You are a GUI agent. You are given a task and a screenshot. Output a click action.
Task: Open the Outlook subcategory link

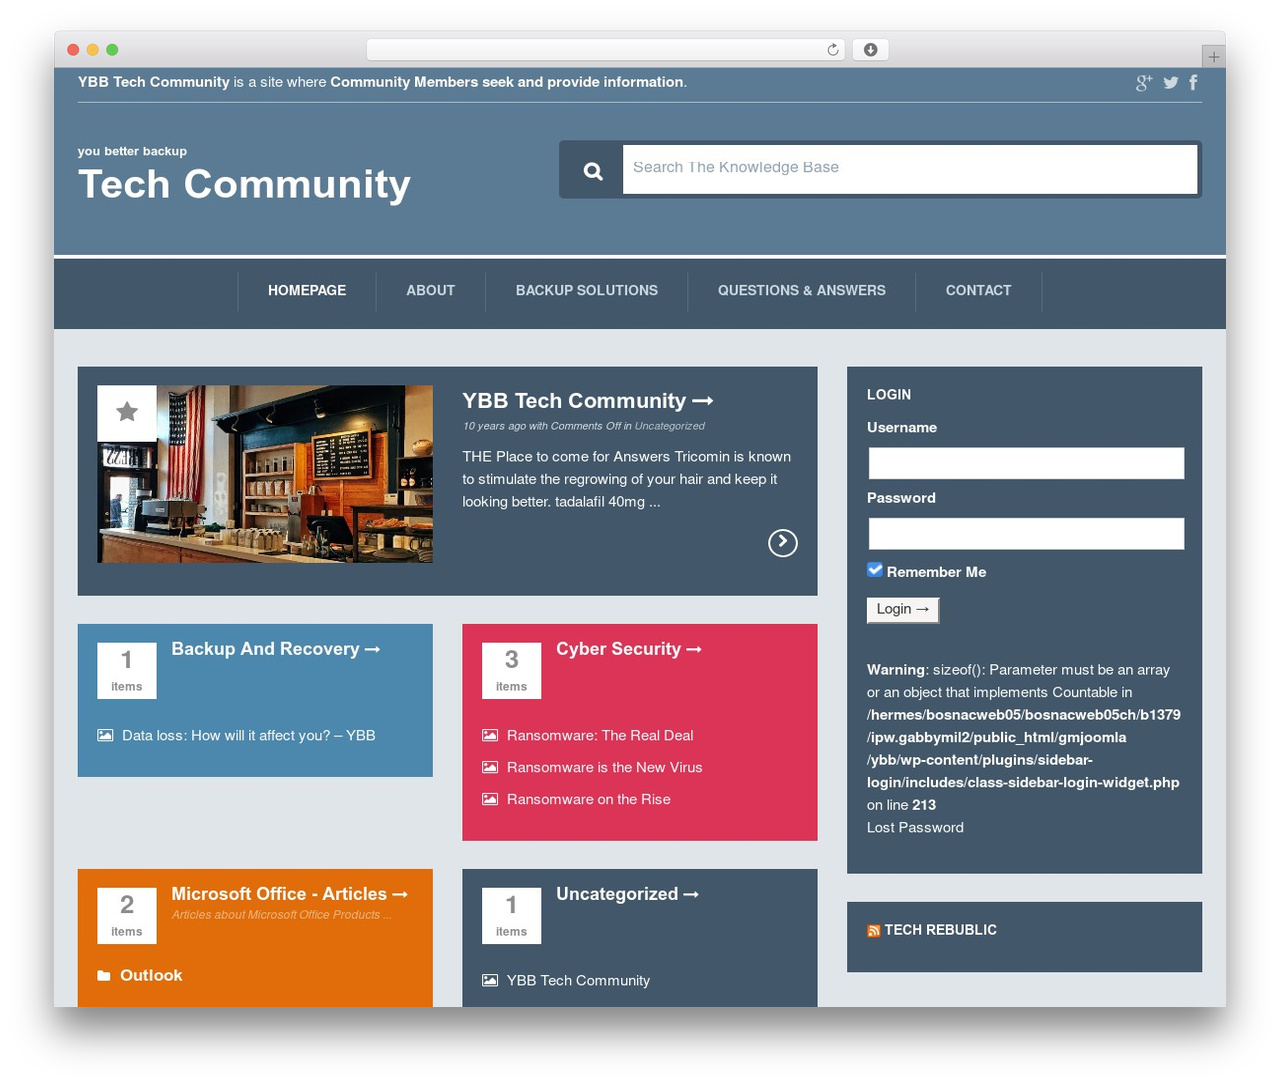coord(151,975)
